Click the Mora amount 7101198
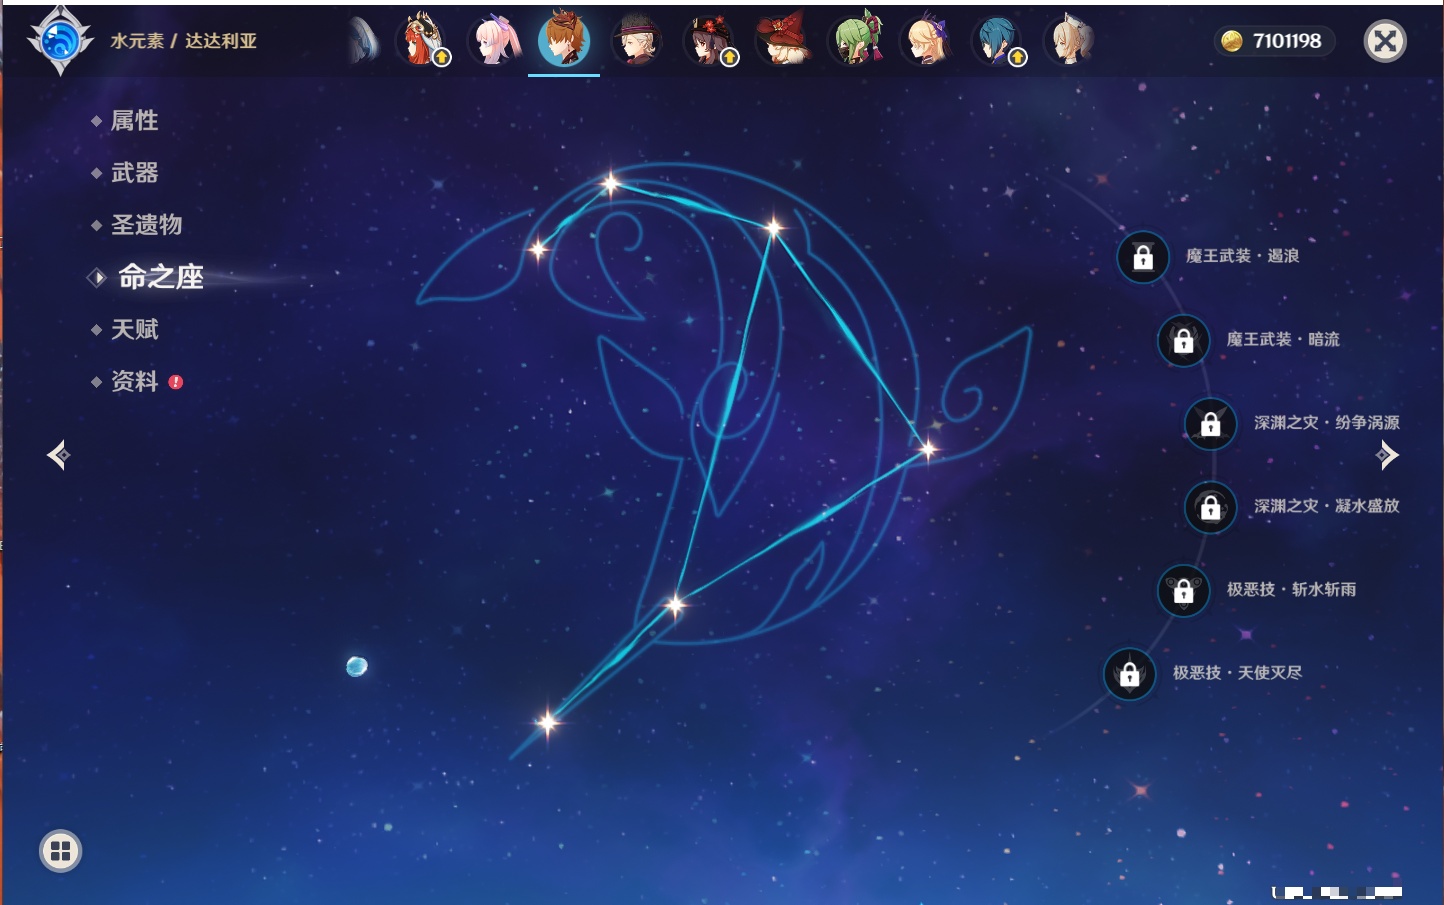 click(x=1287, y=41)
